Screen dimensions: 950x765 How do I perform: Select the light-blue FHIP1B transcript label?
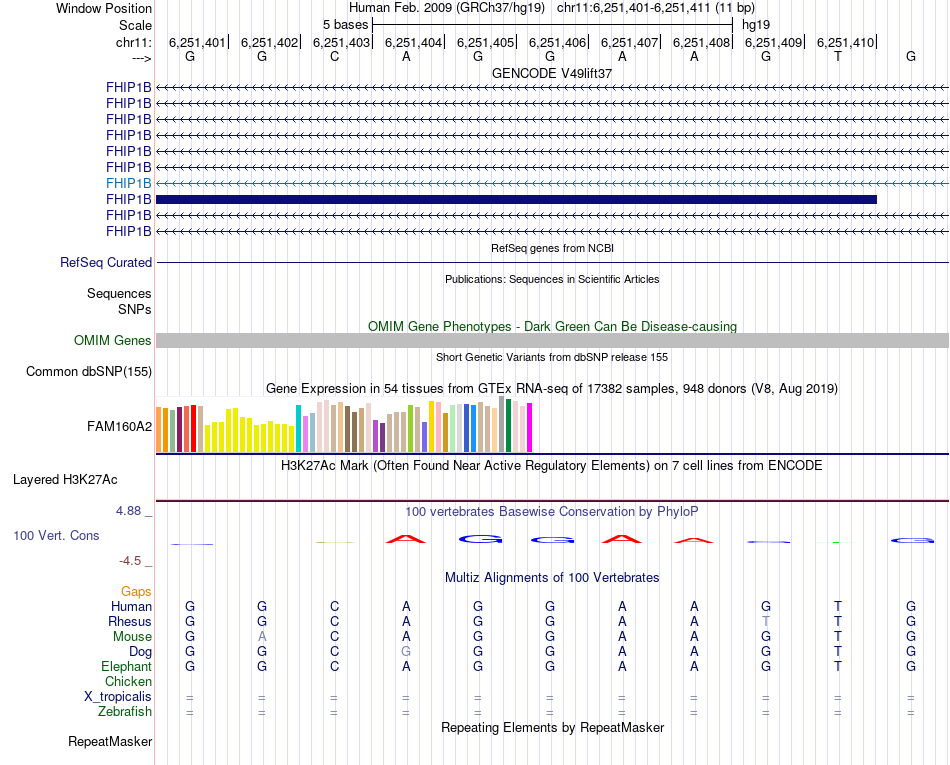pos(128,183)
